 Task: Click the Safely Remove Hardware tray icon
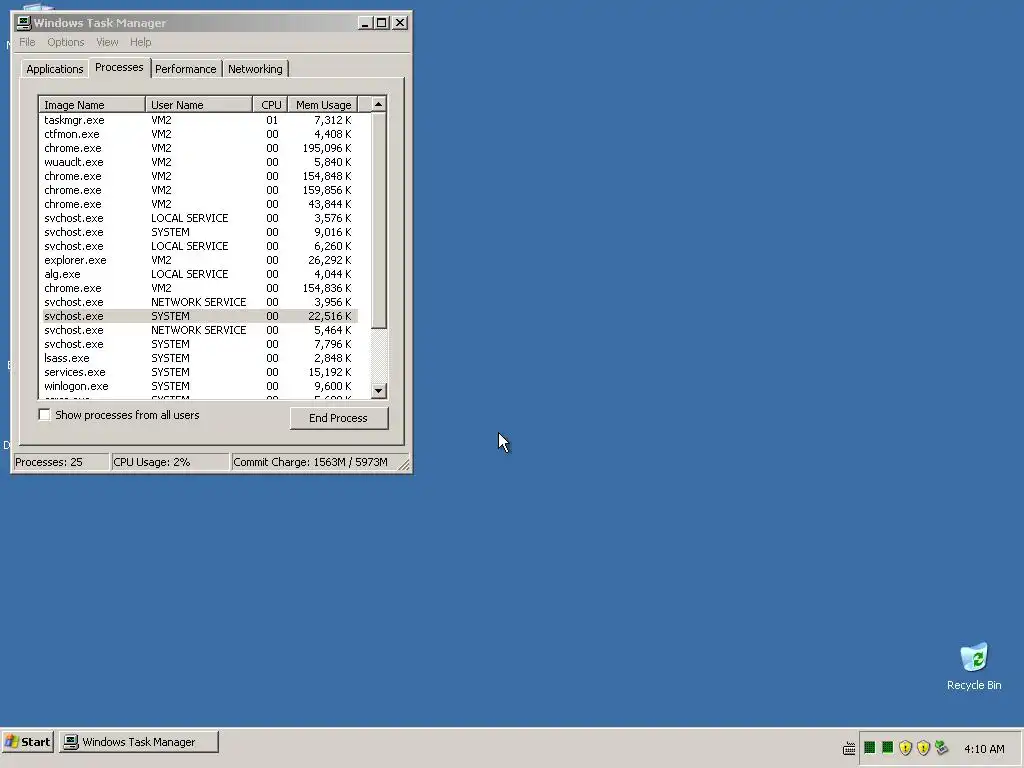pyautogui.click(x=941, y=748)
